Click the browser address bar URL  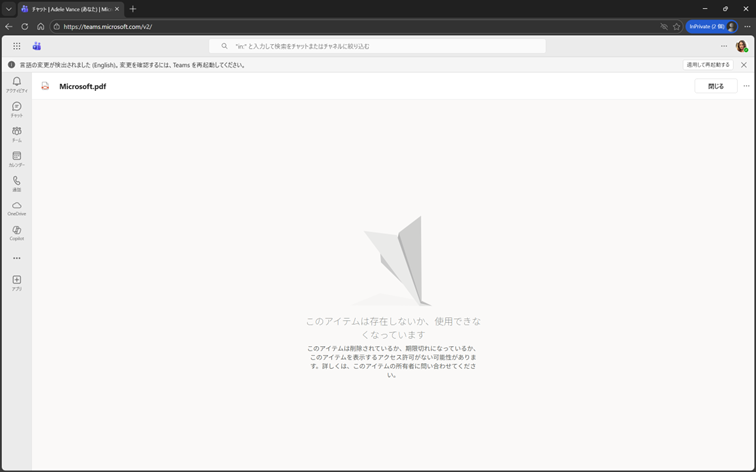(108, 27)
